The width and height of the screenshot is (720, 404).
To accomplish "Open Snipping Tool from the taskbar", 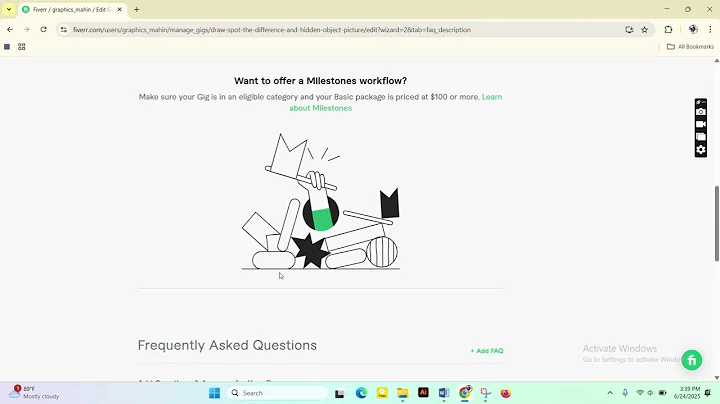I will coord(485,393).
